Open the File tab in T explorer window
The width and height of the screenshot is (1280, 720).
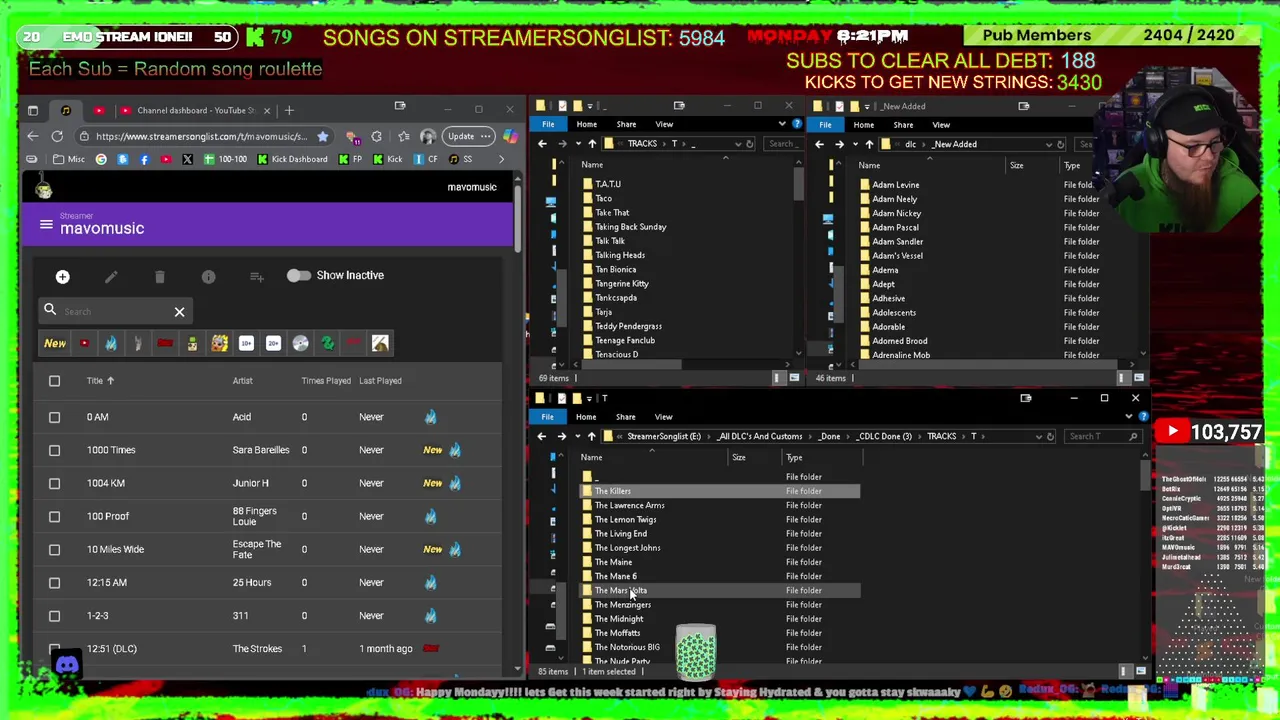click(x=547, y=417)
